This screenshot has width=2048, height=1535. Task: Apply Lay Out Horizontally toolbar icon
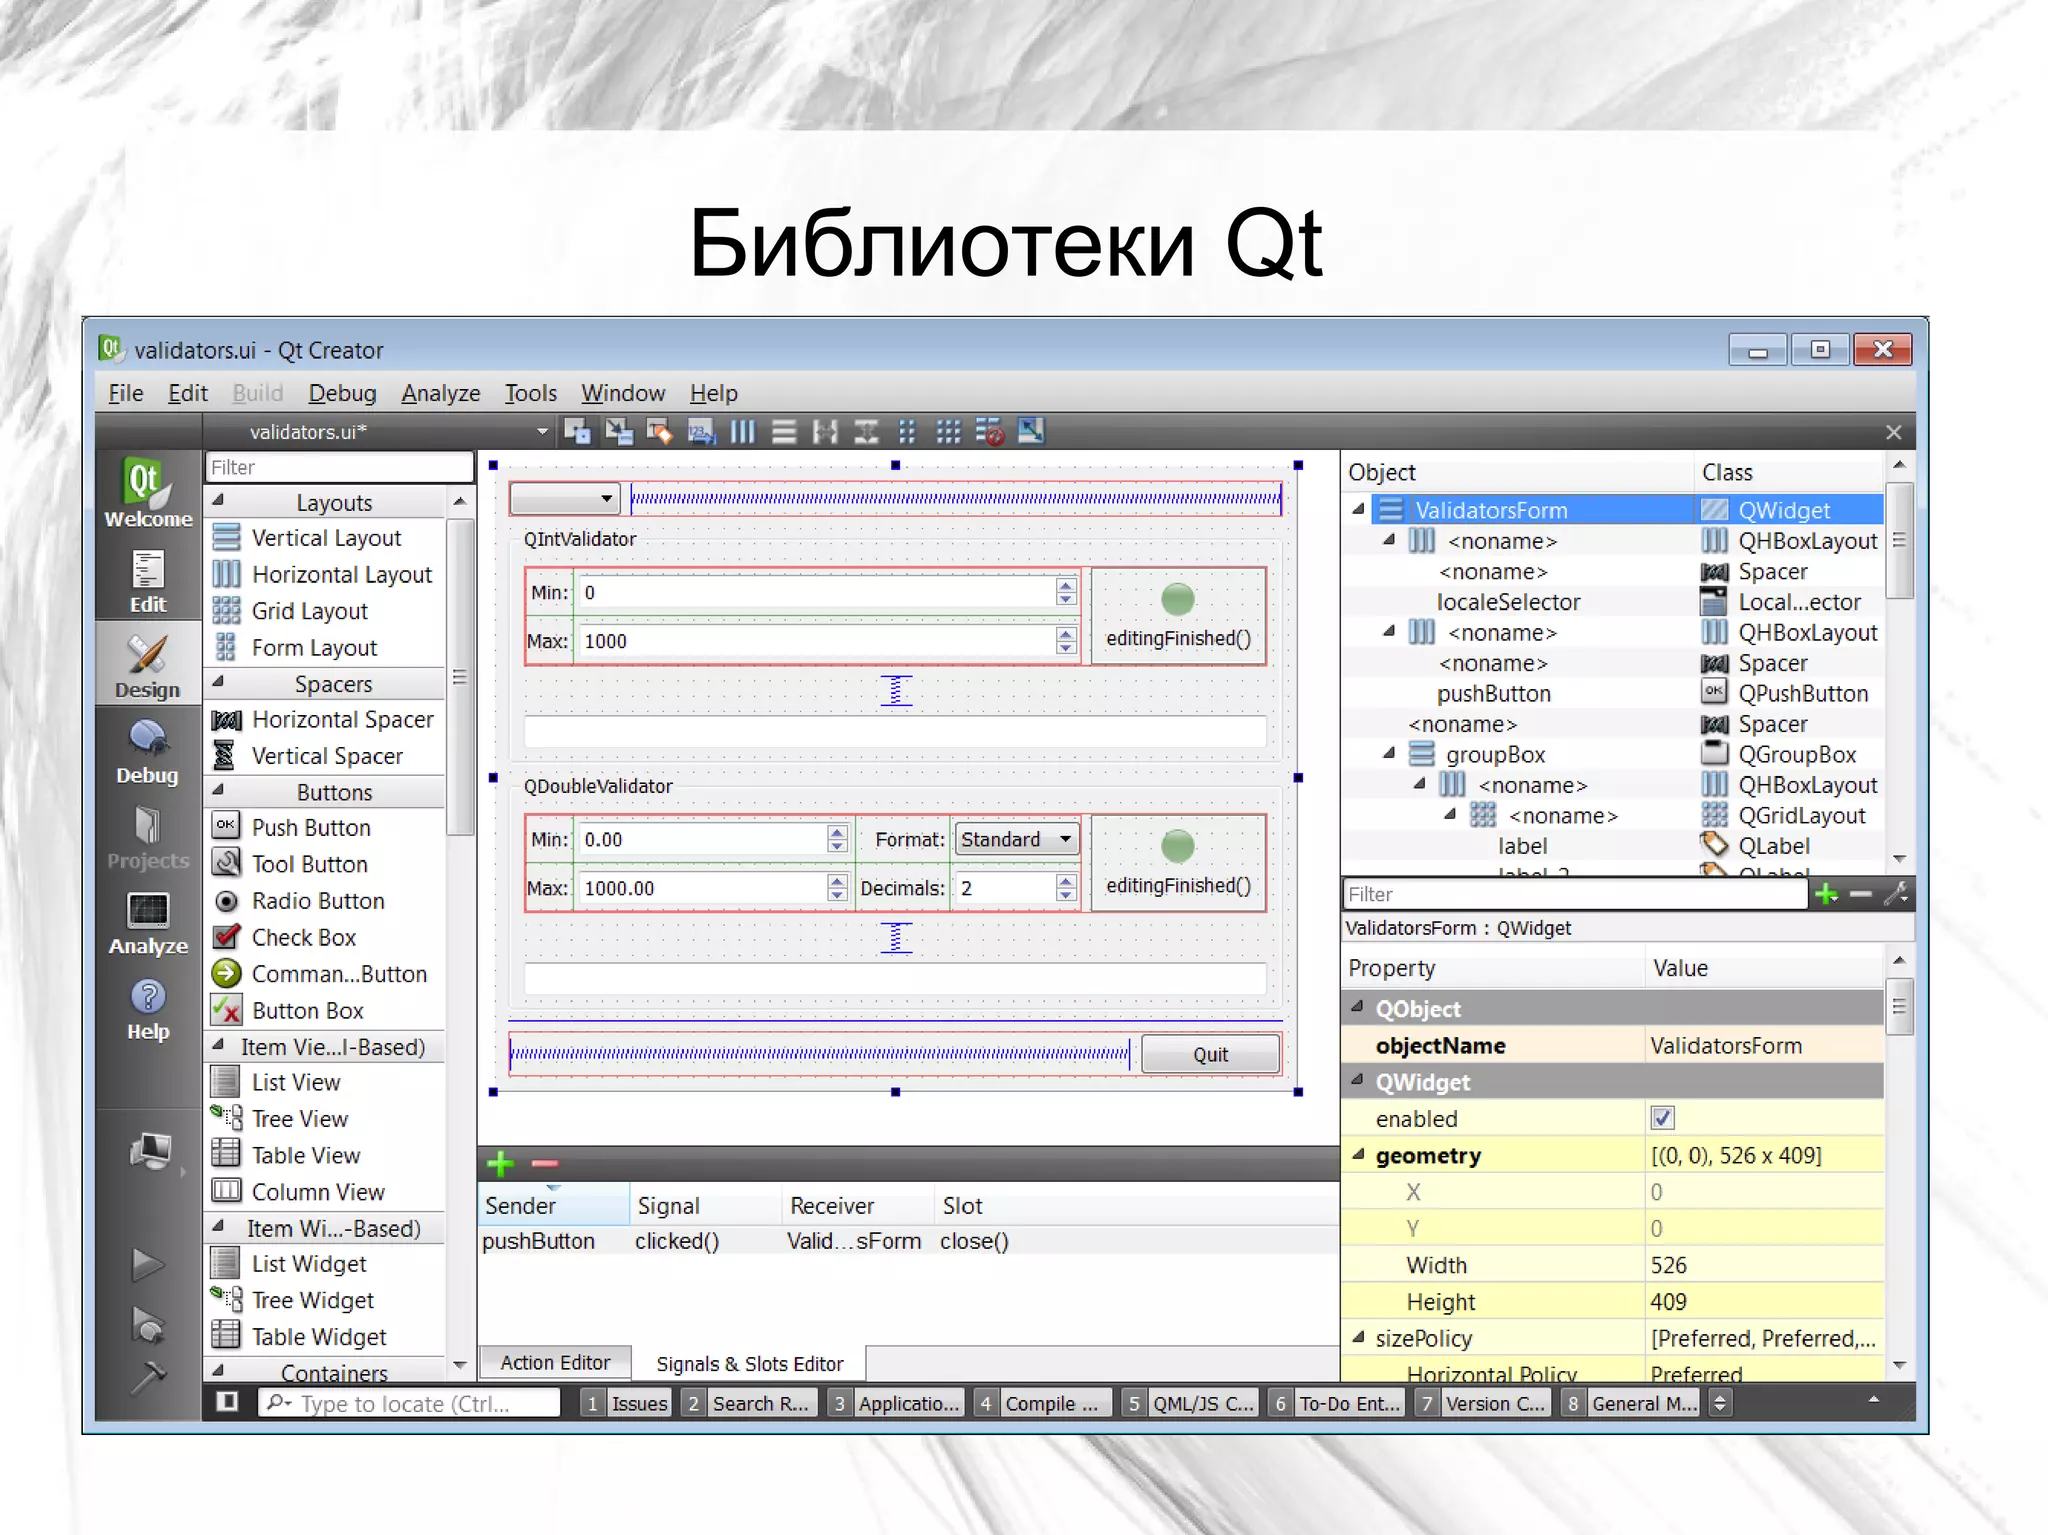tap(743, 432)
